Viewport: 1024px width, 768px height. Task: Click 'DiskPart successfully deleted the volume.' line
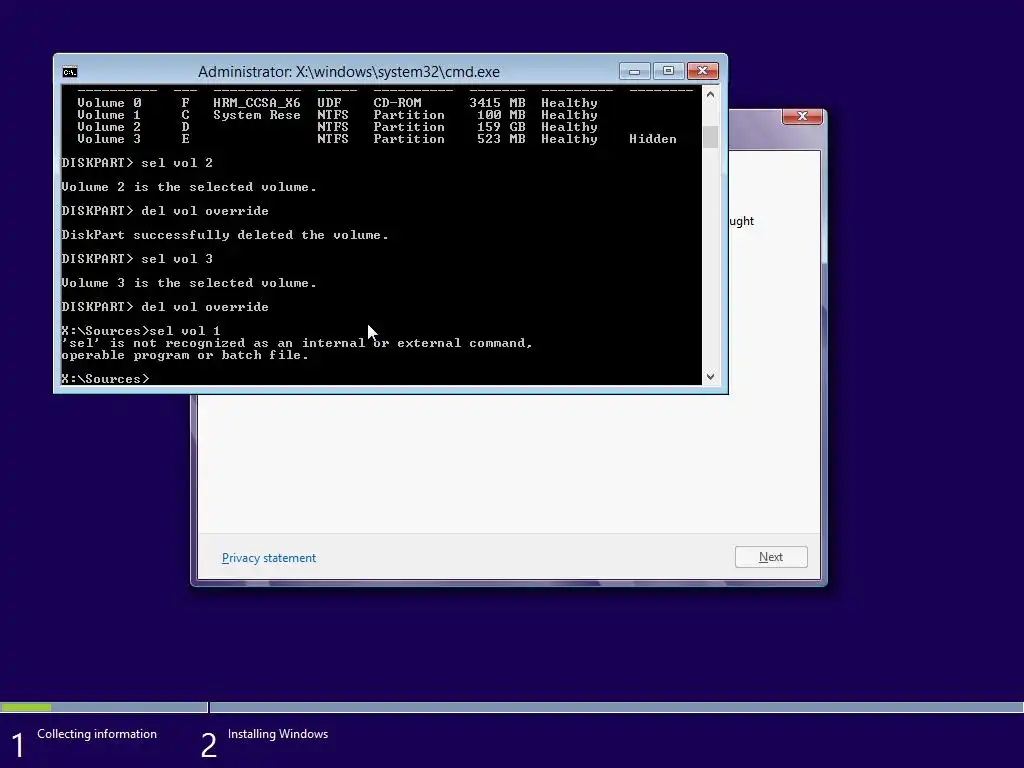coord(225,235)
